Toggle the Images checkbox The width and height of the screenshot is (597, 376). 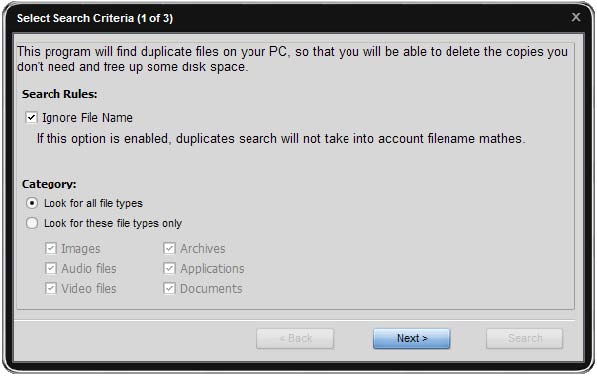coord(51,249)
